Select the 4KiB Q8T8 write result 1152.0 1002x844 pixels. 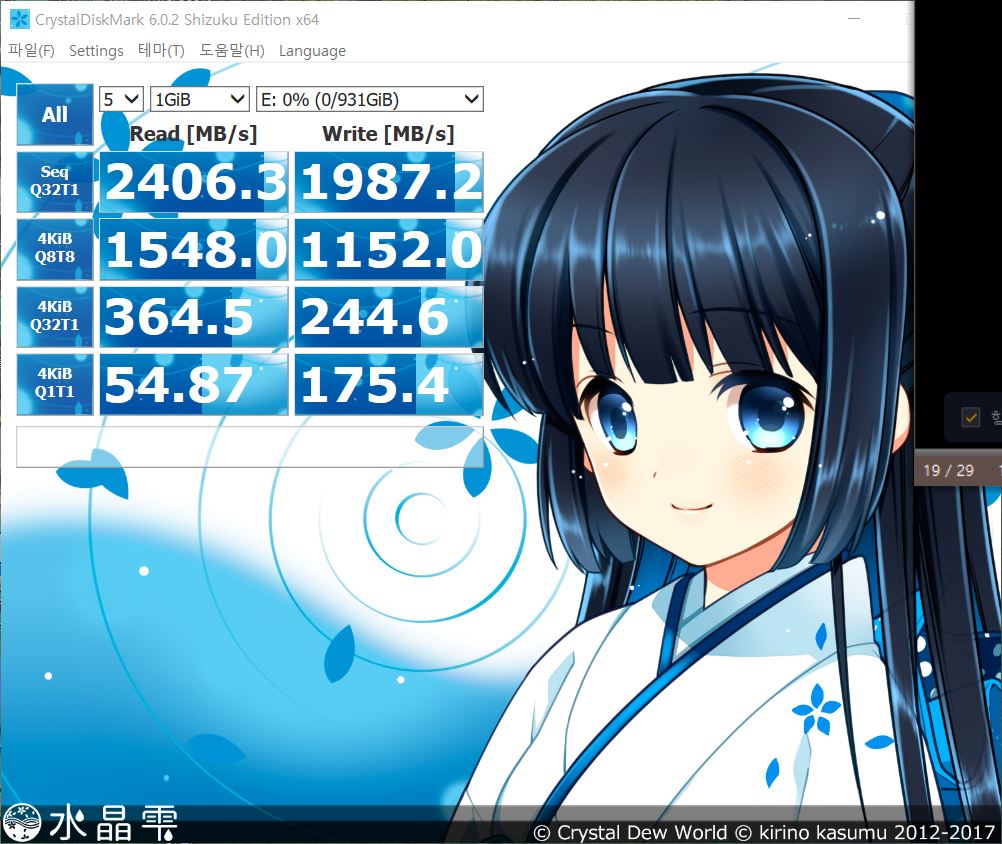click(389, 249)
